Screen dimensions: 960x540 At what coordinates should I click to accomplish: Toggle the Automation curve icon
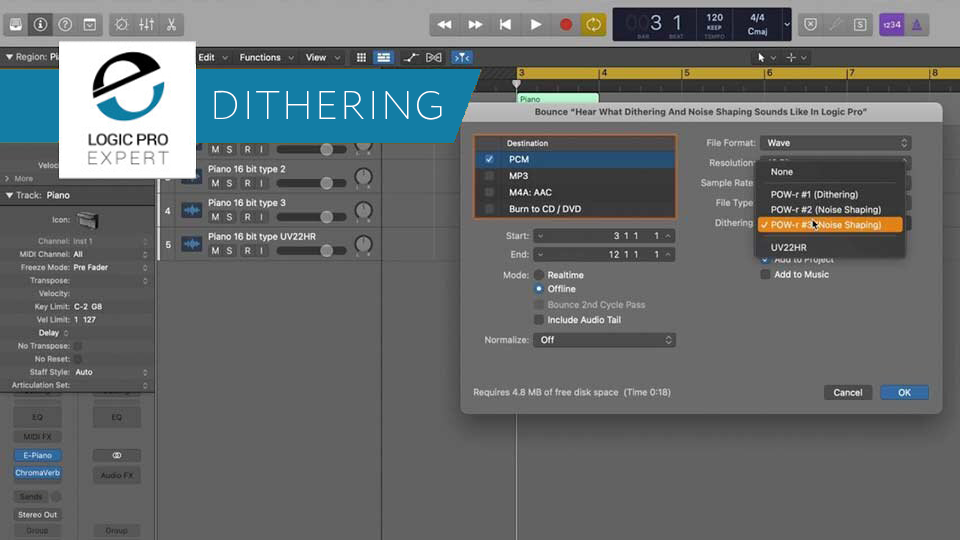411,58
